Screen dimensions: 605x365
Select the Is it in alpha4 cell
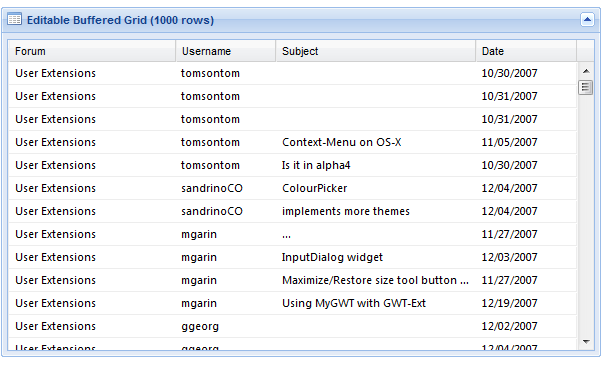375,165
